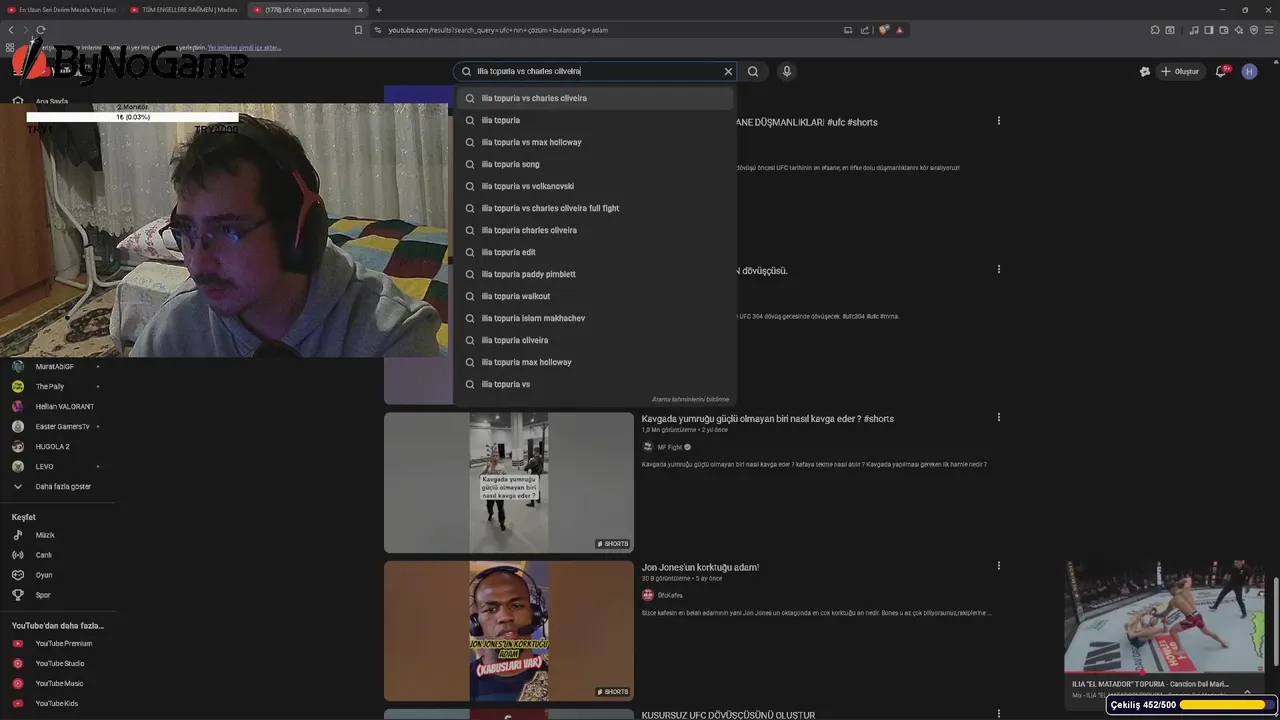The image size is (1280, 720).
Task: Open a new browser tab
Action: pos(378,10)
